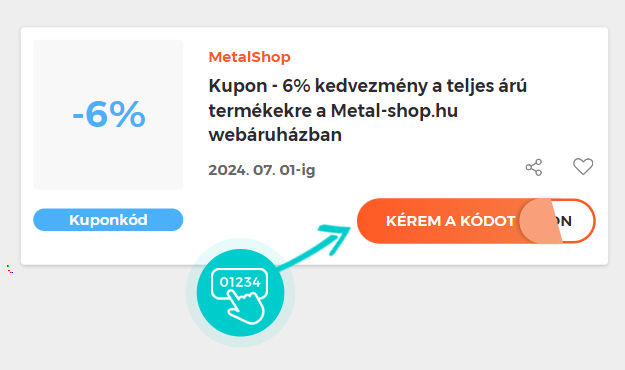
Task: Click the expiry date 2024. 07. 01-ig
Action: [x=262, y=170]
